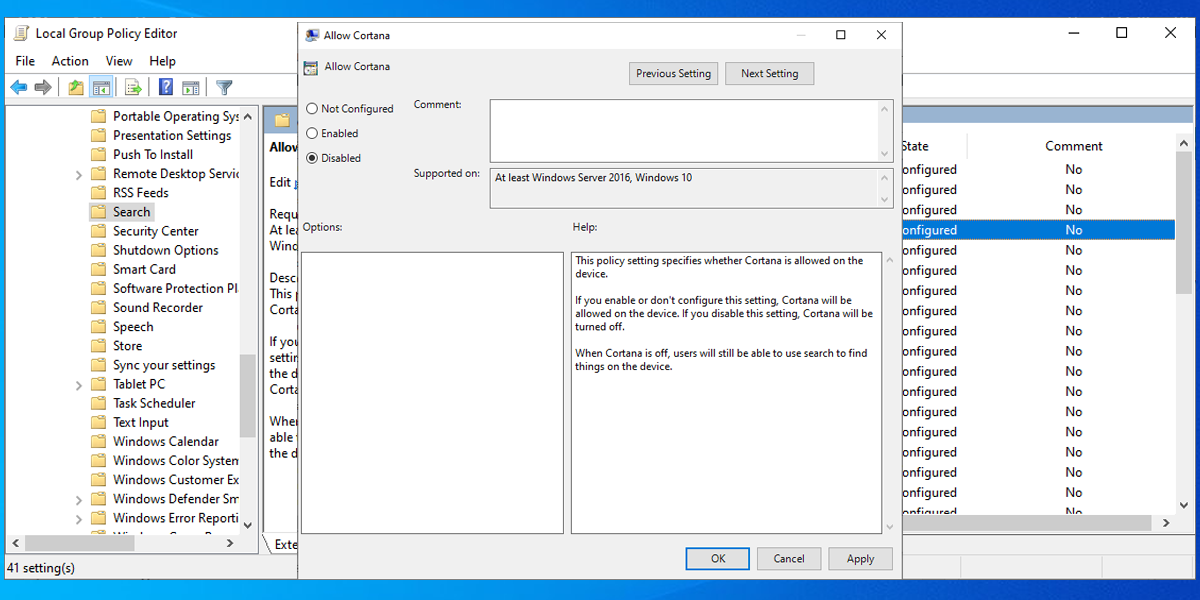Viewport: 1200px width, 600px height.
Task: Select the Not Configured radio button
Action: click(x=313, y=109)
